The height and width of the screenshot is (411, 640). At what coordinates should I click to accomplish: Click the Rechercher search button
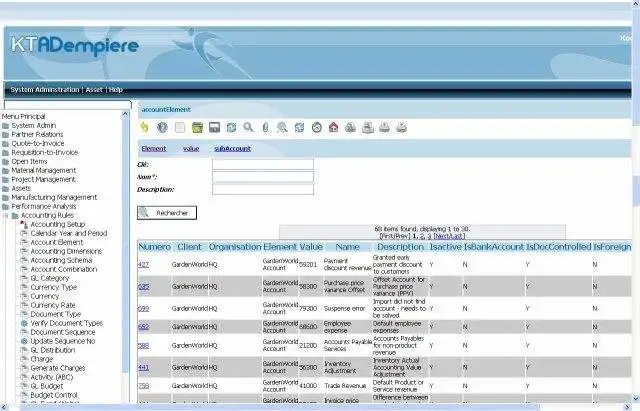[167, 213]
